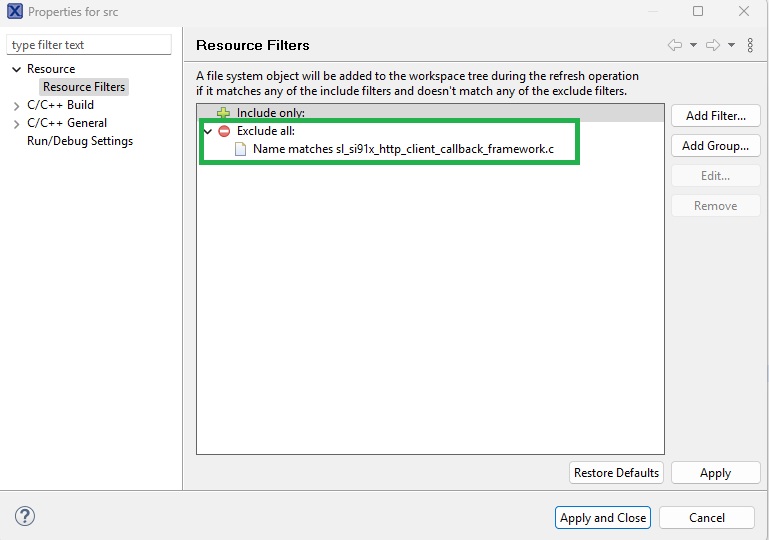Screen dimensions: 769x540
Task: Click the red Exclude all icon
Action: tap(224, 131)
